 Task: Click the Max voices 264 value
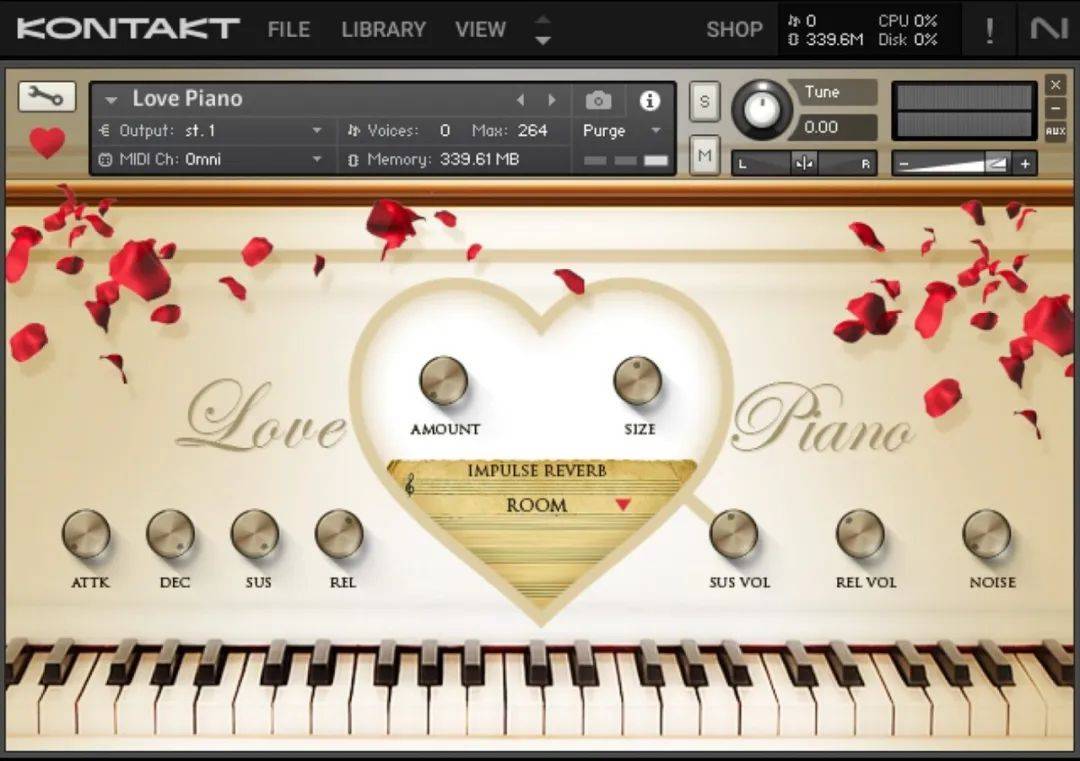click(532, 130)
